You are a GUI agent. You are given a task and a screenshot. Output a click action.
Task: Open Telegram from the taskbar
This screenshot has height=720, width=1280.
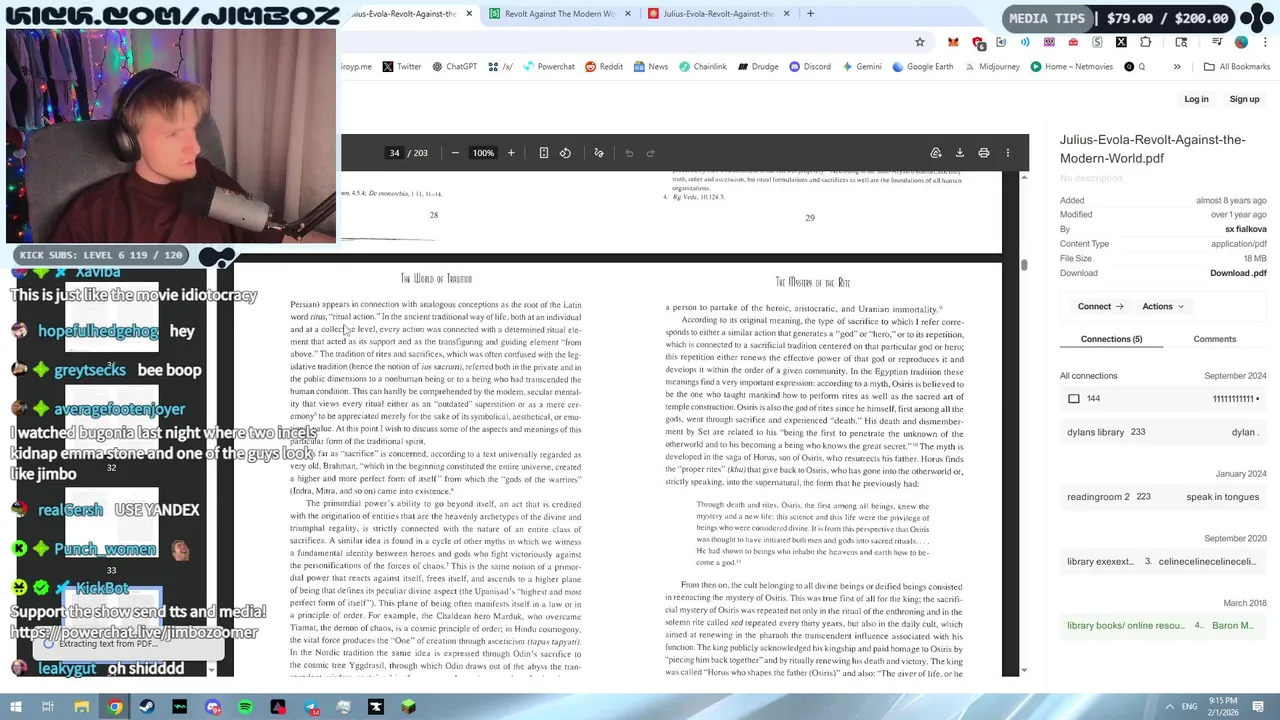coord(311,707)
